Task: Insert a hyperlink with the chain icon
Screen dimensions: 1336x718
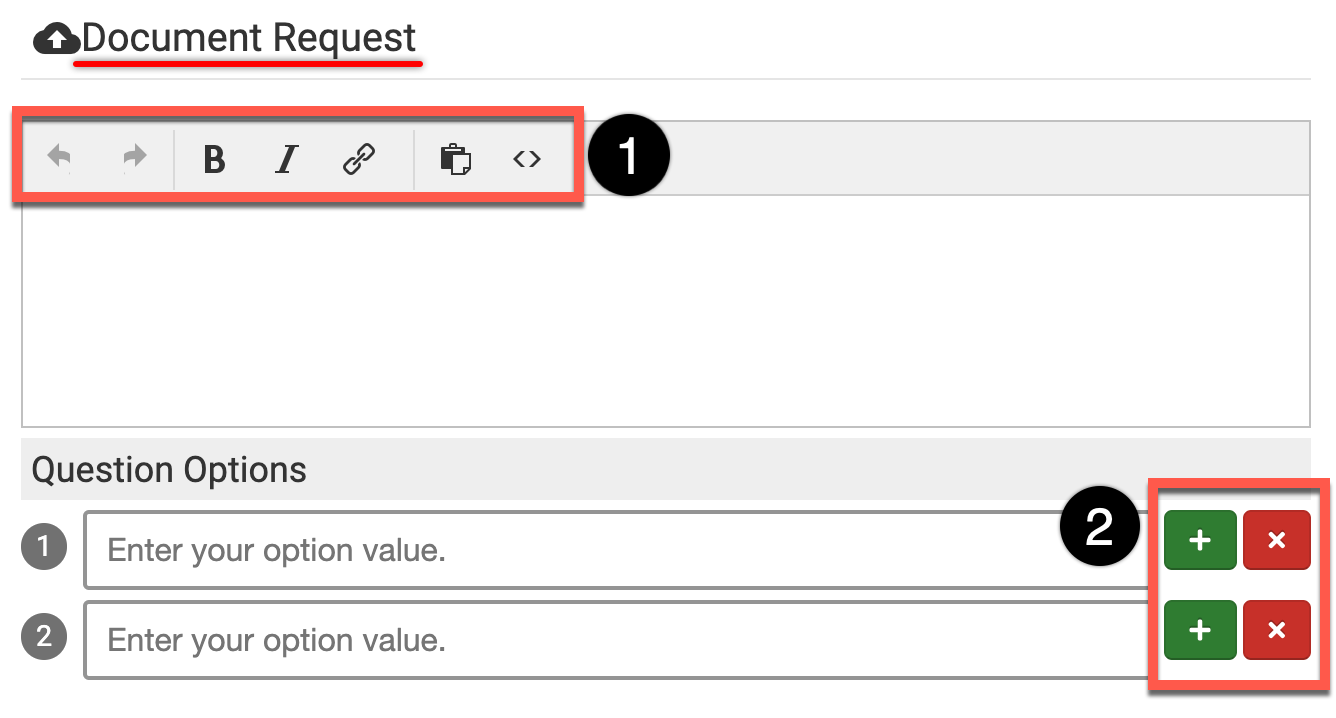Action: pyautogui.click(x=359, y=159)
